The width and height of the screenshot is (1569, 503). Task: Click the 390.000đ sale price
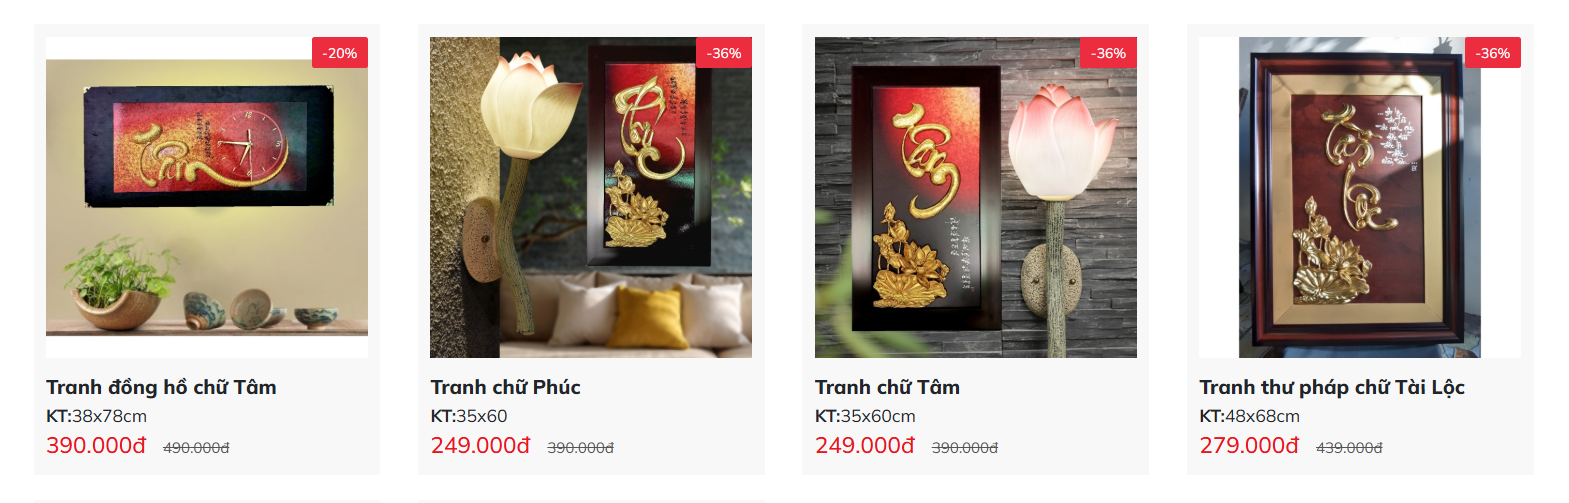(x=96, y=446)
